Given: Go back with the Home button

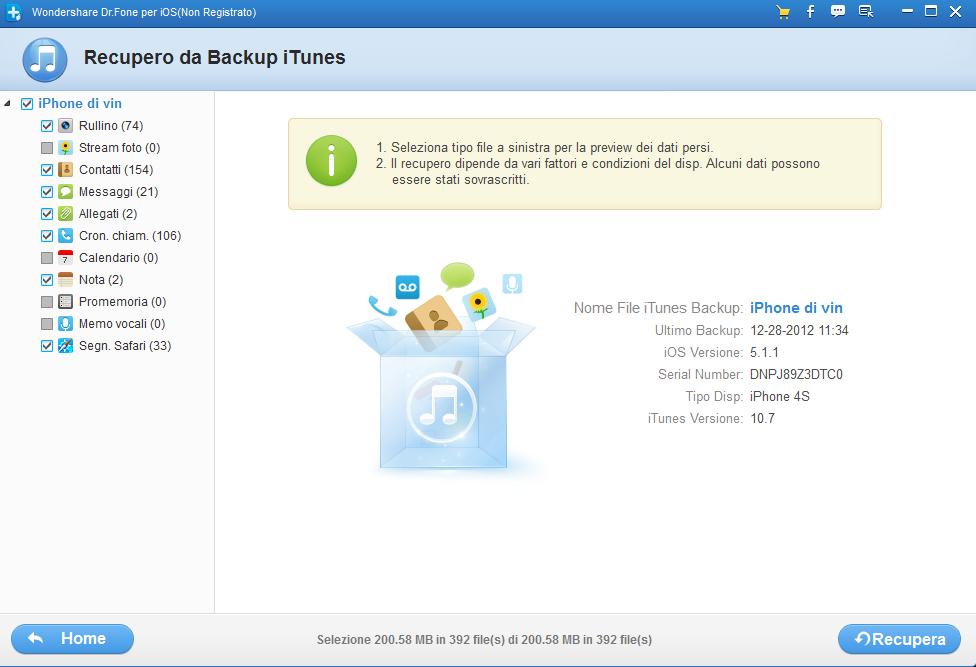Looking at the screenshot, I should (72, 639).
